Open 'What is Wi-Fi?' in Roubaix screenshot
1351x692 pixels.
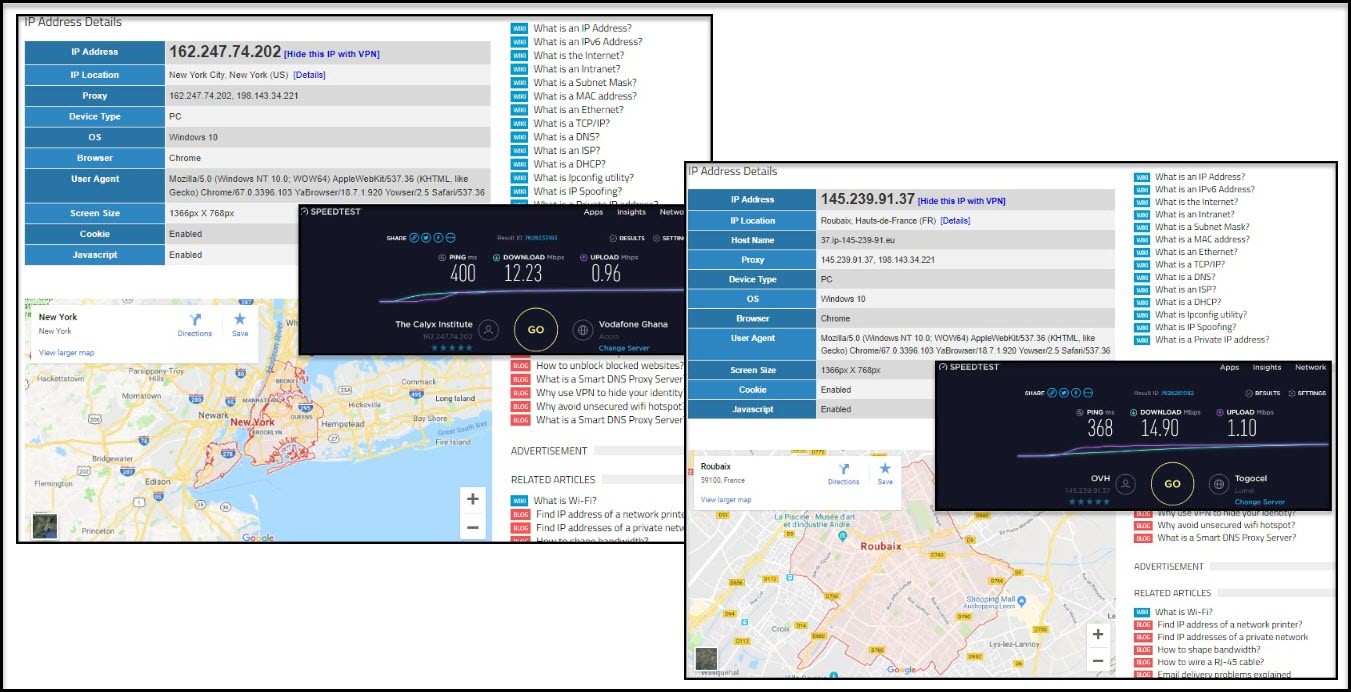[1184, 612]
